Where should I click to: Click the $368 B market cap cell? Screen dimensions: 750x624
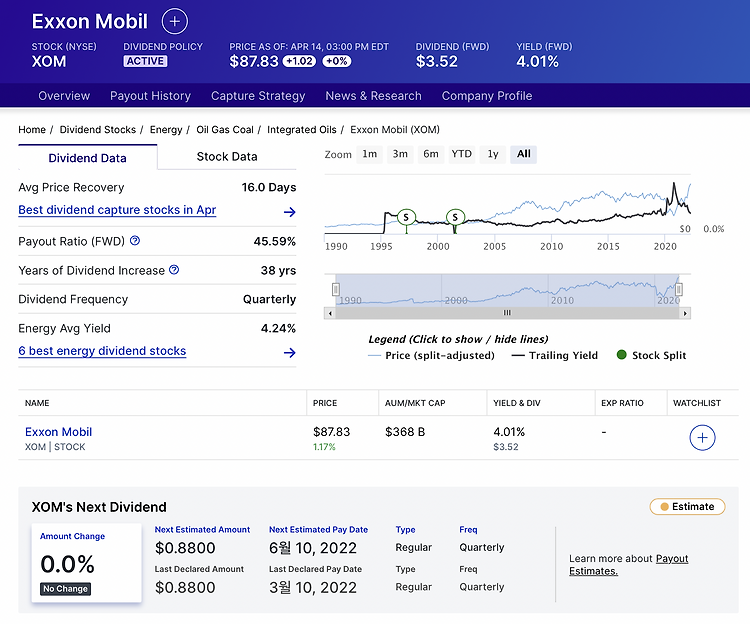point(405,432)
